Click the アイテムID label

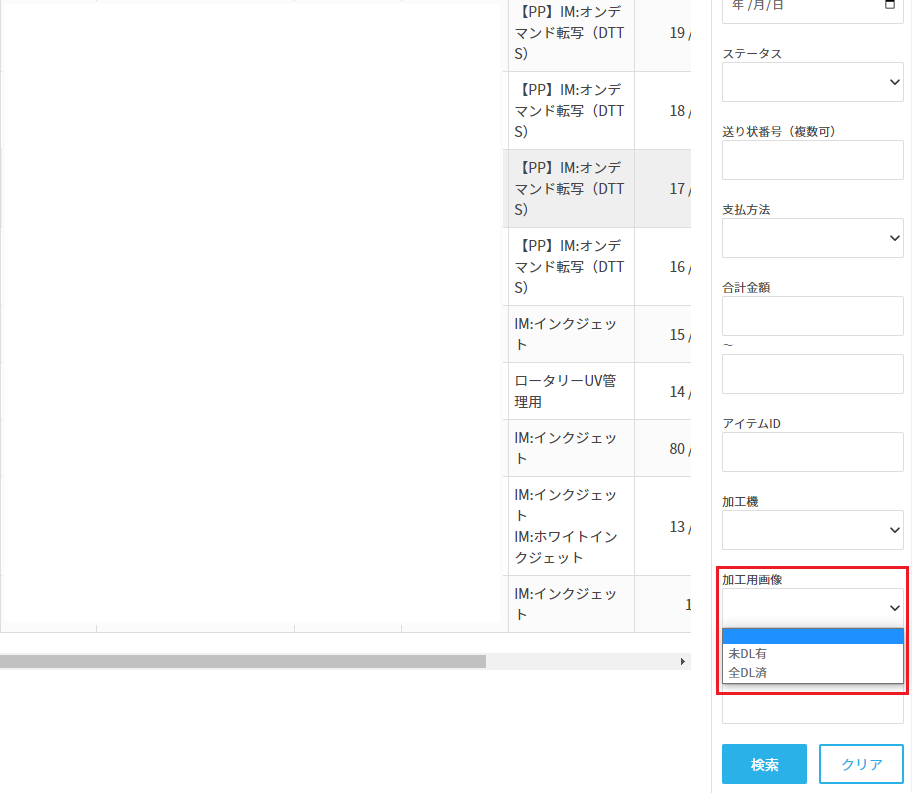coord(751,424)
